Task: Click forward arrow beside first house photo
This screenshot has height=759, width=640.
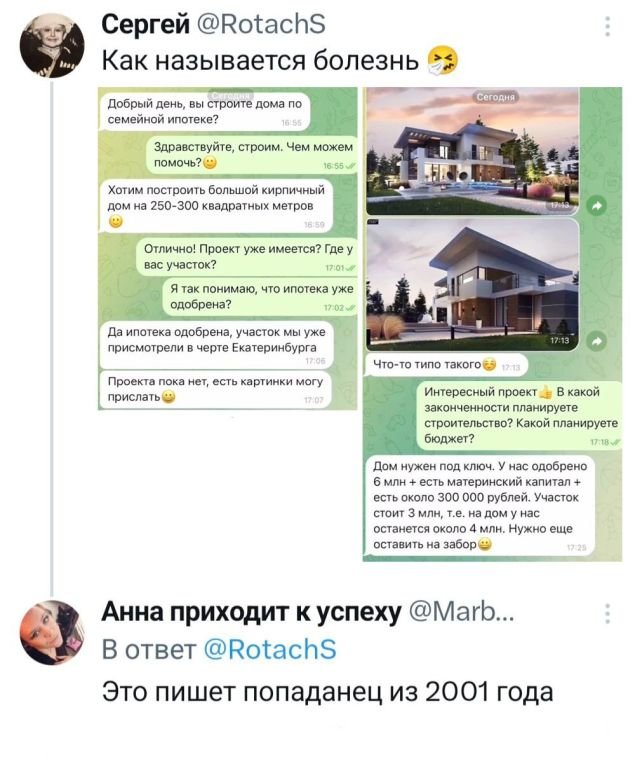Action: coord(596,206)
